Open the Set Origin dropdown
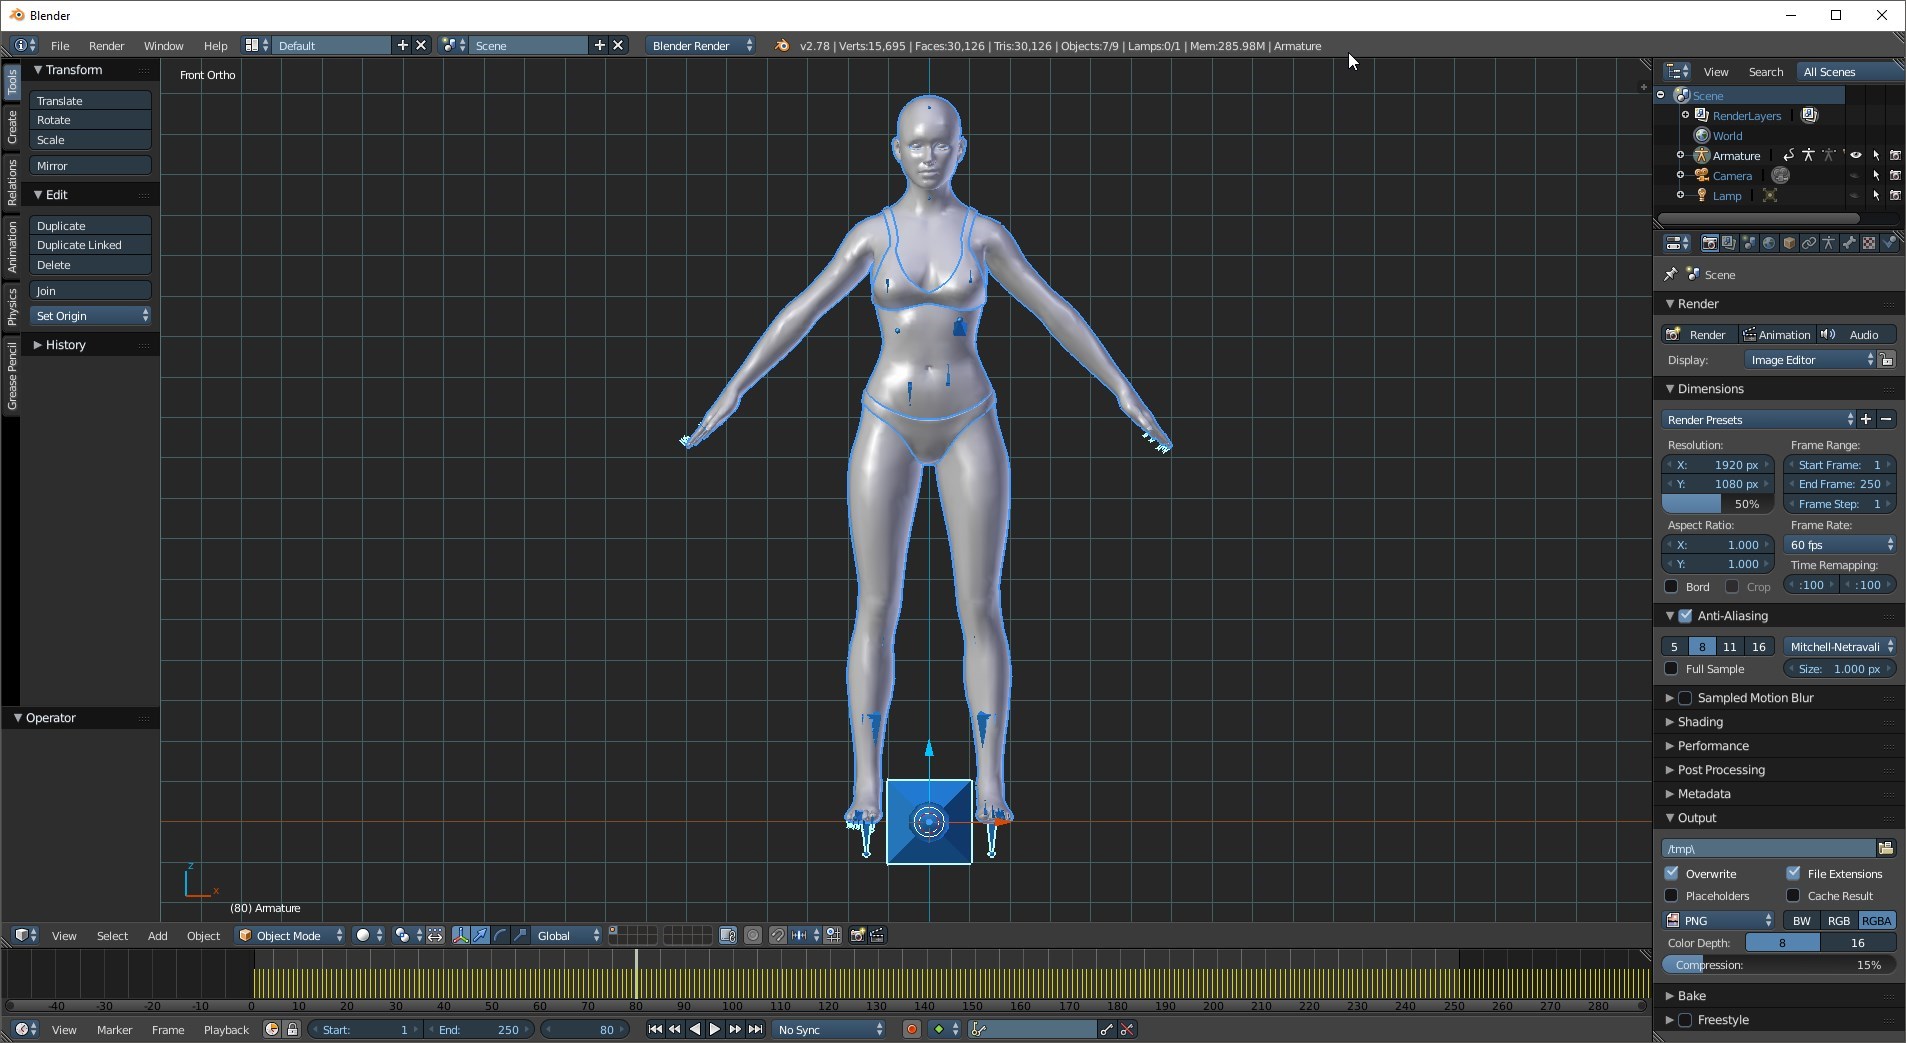 pyautogui.click(x=91, y=316)
